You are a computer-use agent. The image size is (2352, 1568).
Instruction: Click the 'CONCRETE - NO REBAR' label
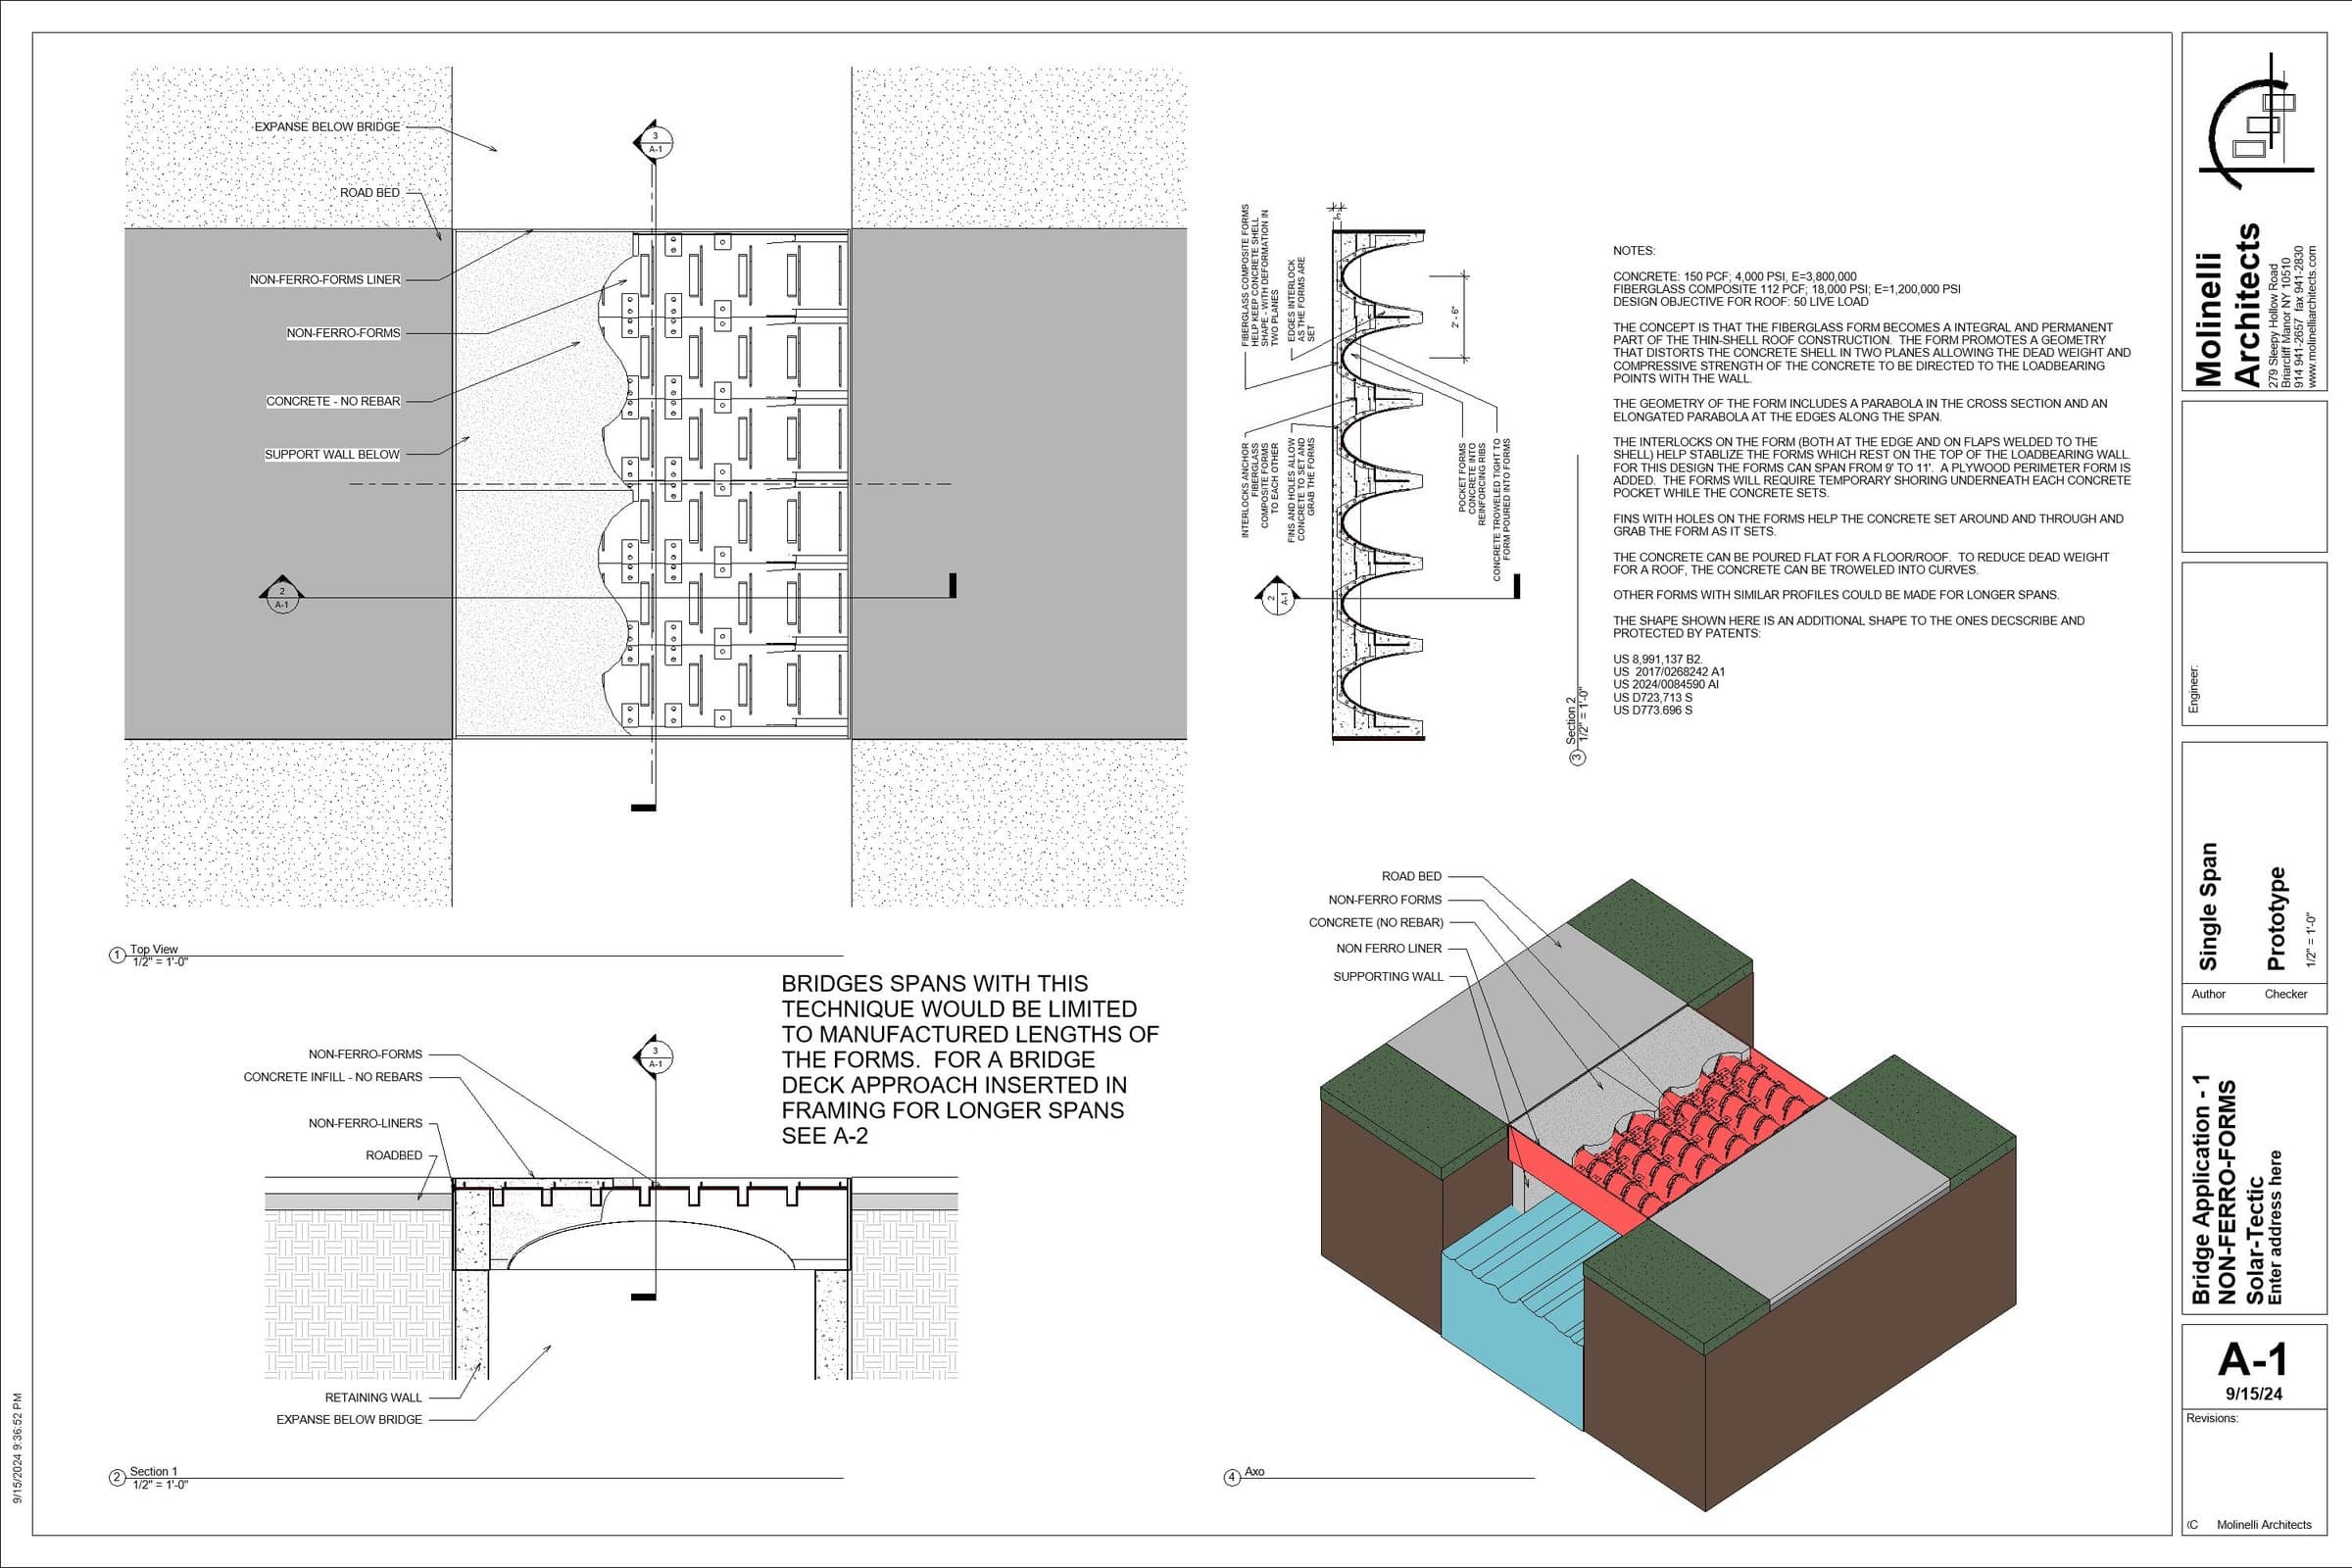tap(333, 401)
